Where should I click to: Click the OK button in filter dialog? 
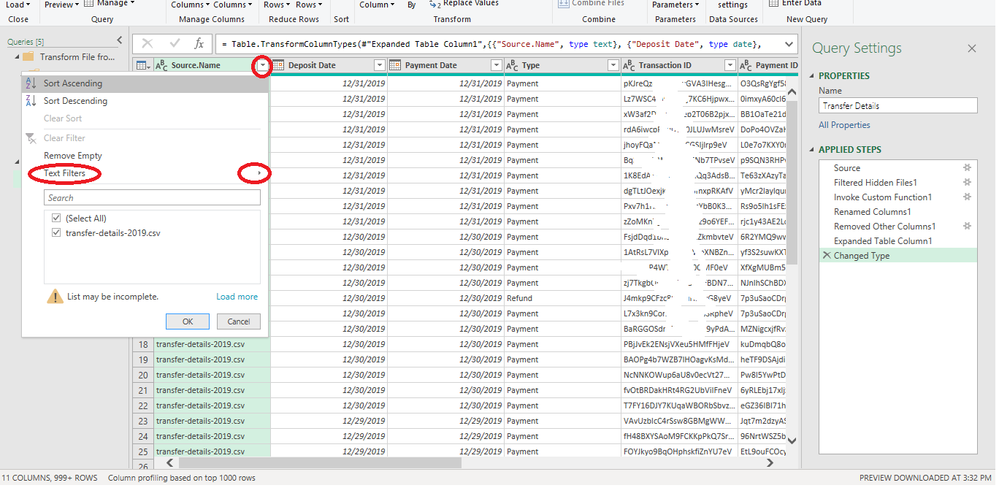[x=188, y=321]
